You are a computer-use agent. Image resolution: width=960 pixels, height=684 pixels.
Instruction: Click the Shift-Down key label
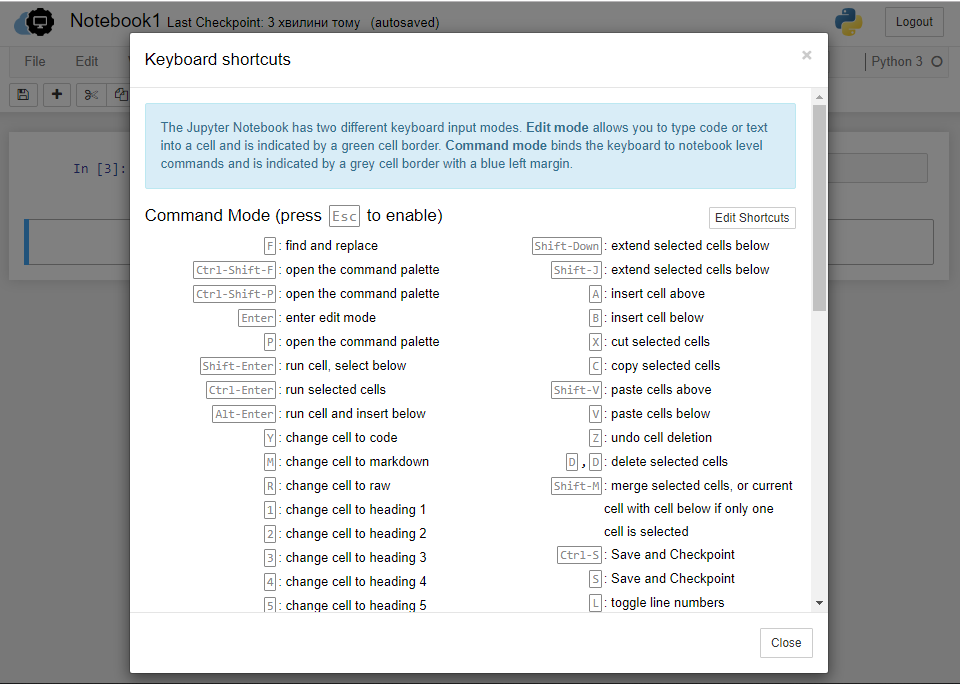pyautogui.click(x=567, y=246)
